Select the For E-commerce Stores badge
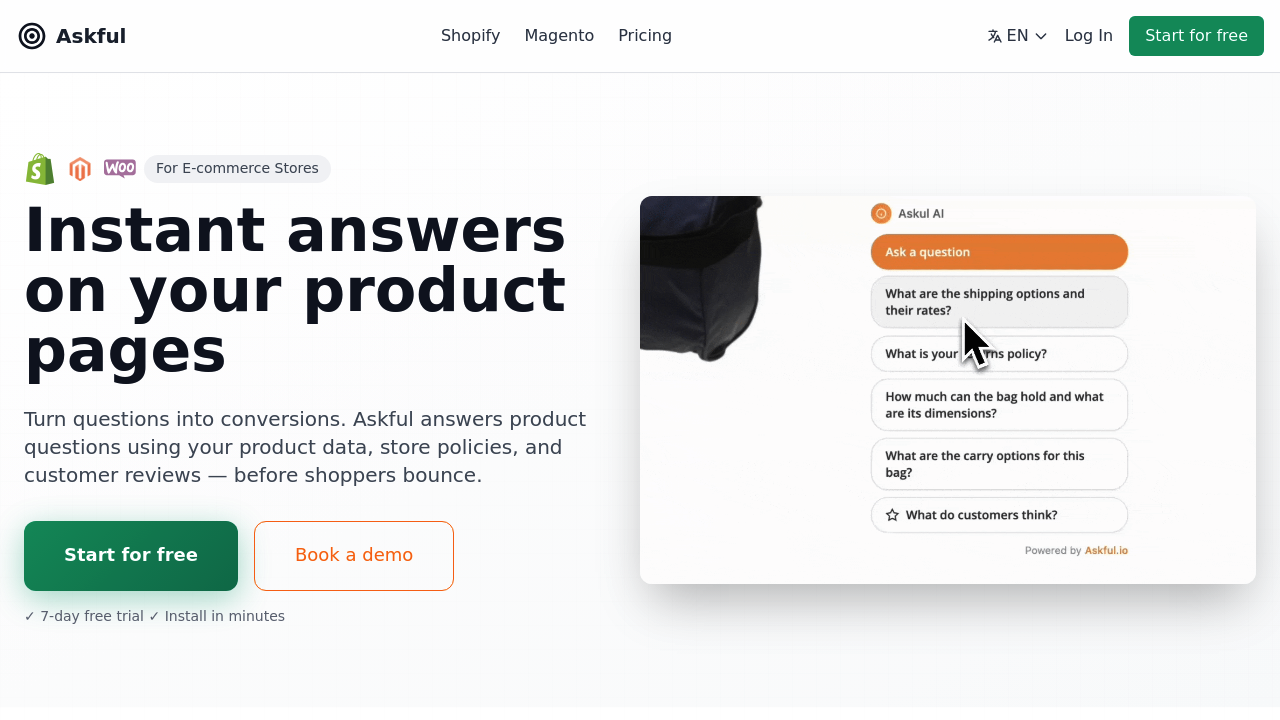This screenshot has height=720, width=1280. coord(237,169)
